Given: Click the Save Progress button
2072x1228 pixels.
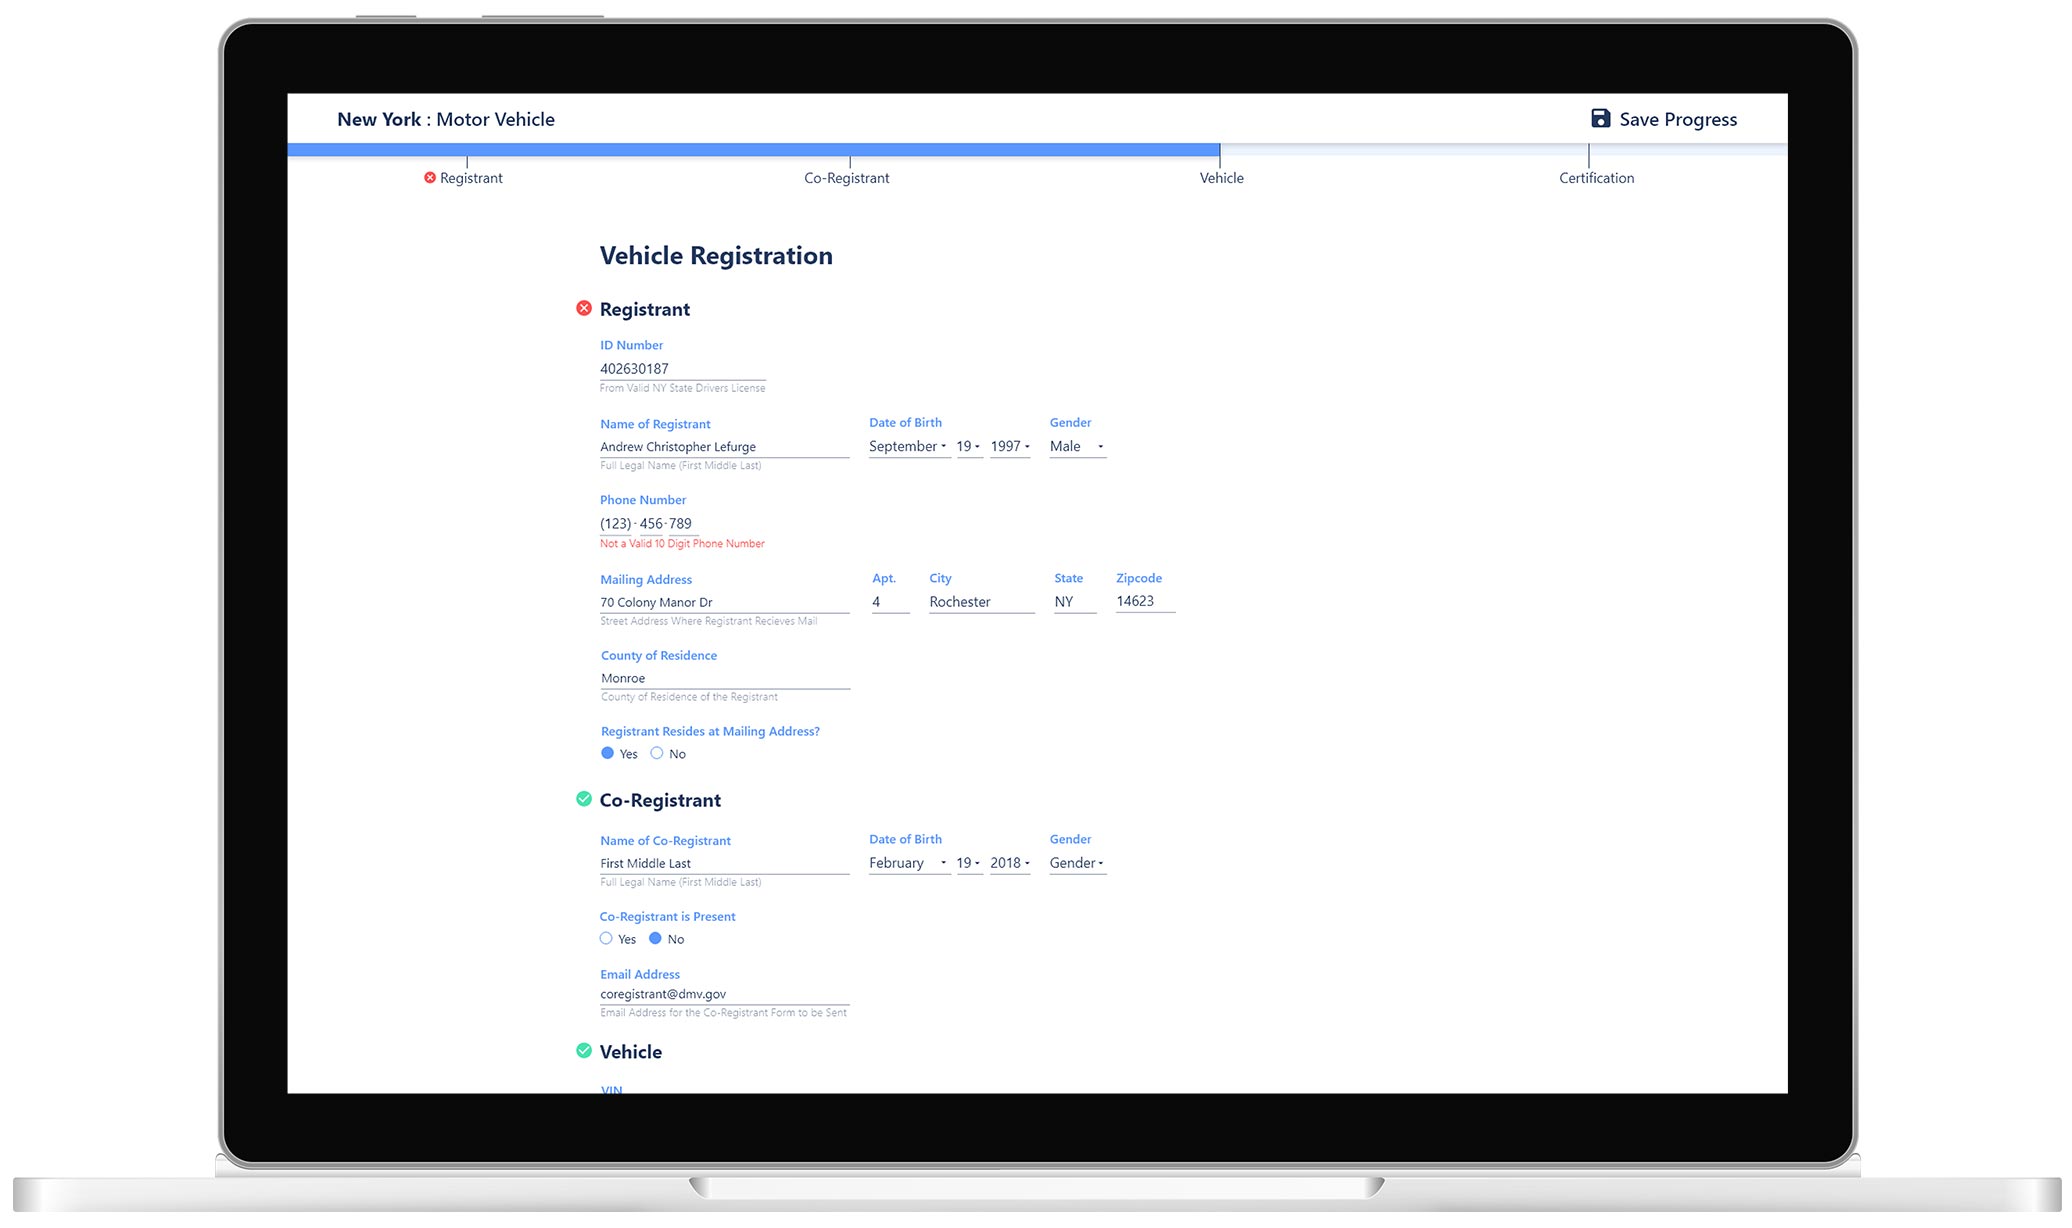Looking at the screenshot, I should coord(1664,119).
